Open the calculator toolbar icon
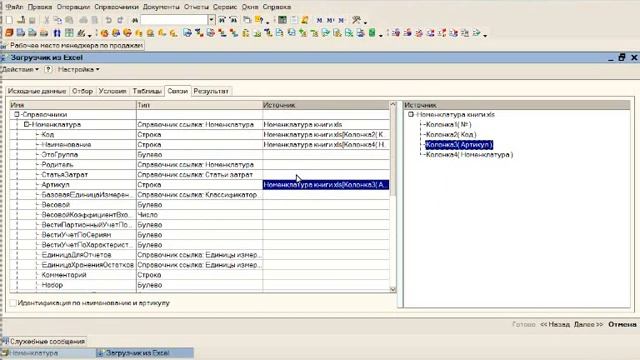This screenshot has width=640, height=360. pos(282,20)
